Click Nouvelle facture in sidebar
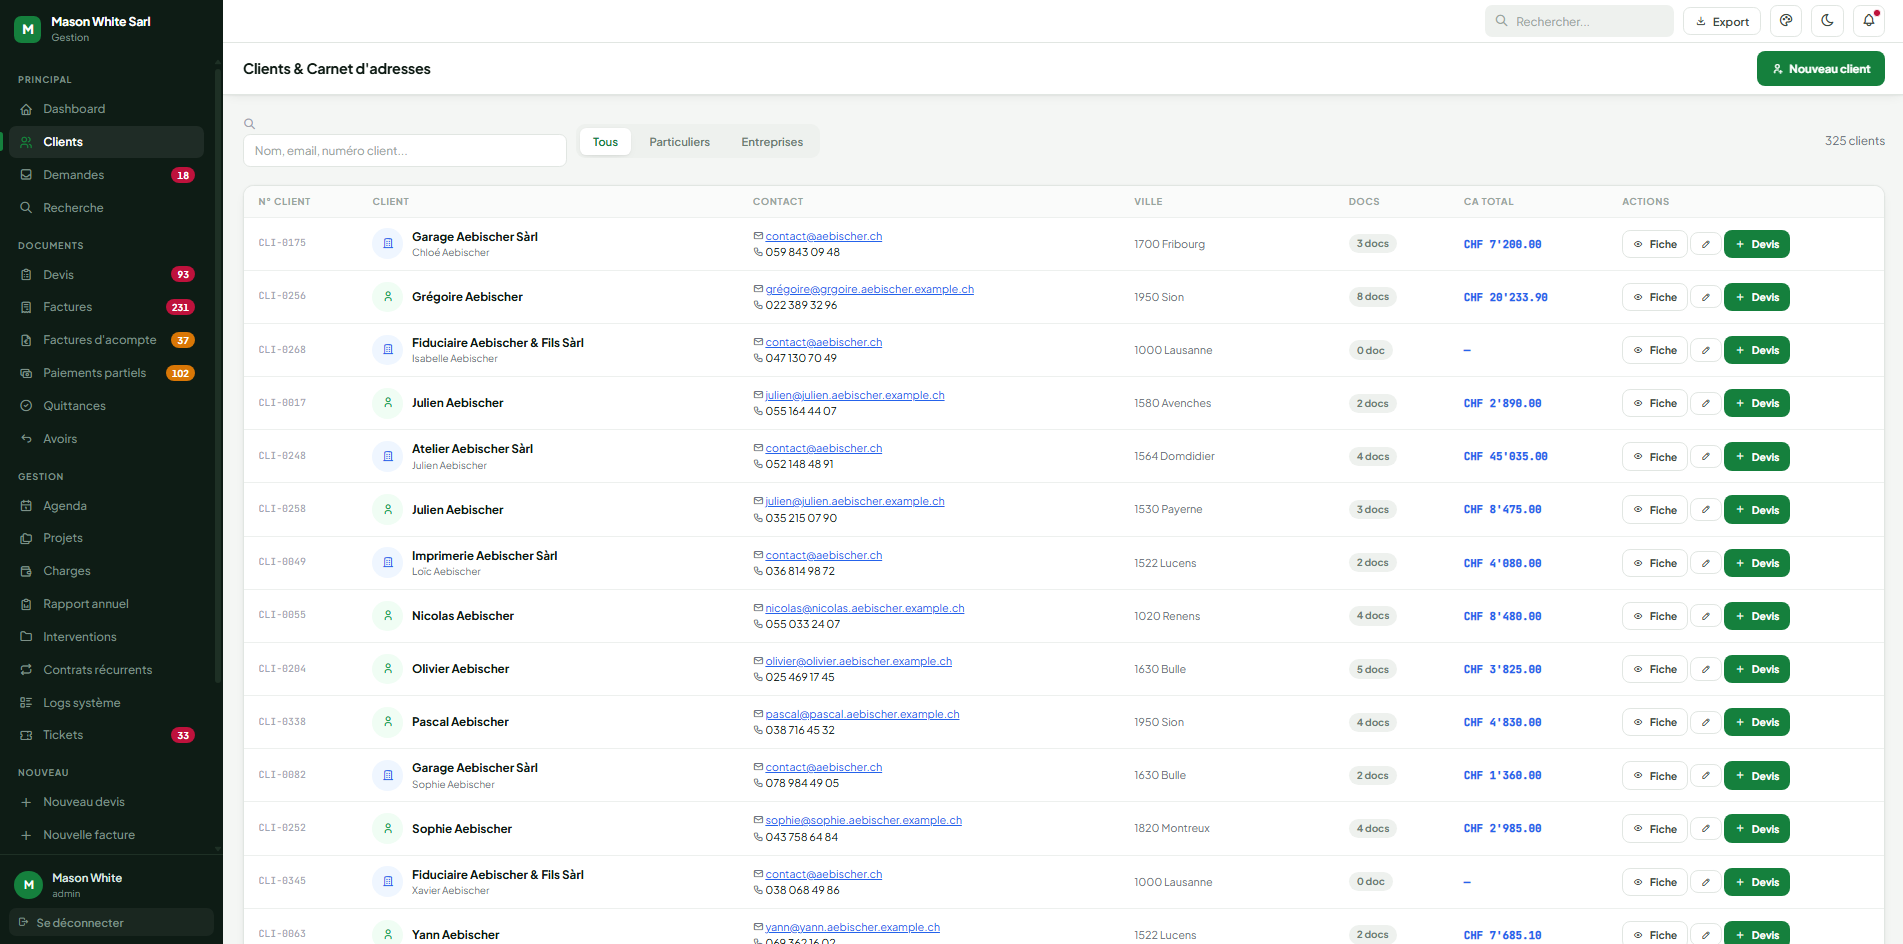 (x=107, y=835)
